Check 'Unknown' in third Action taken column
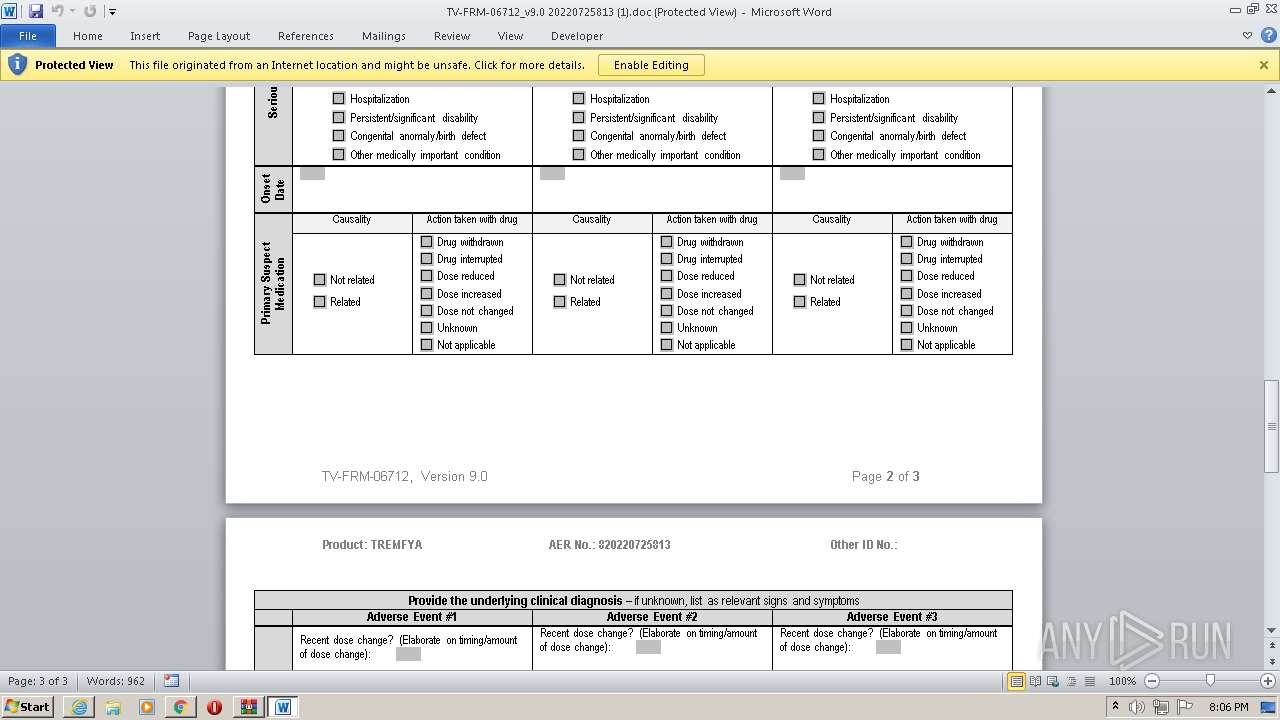1280x720 pixels. (x=907, y=328)
